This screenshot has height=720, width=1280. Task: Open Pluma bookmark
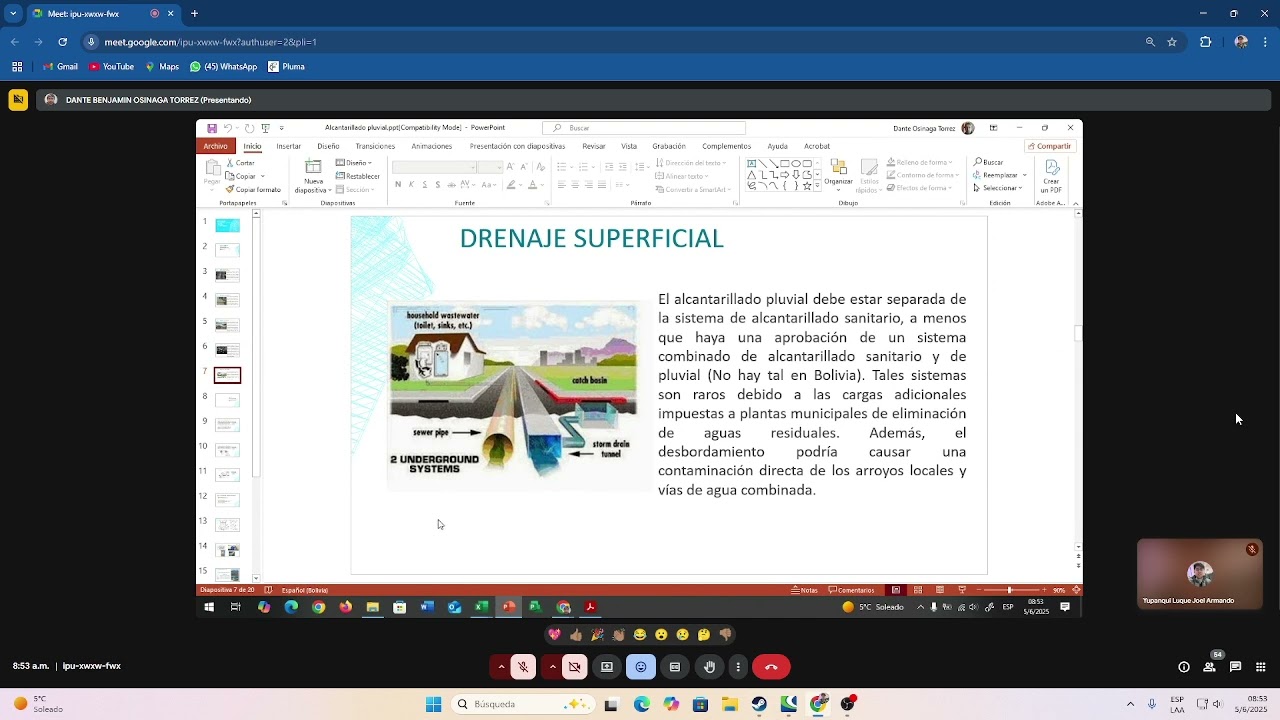(286, 67)
